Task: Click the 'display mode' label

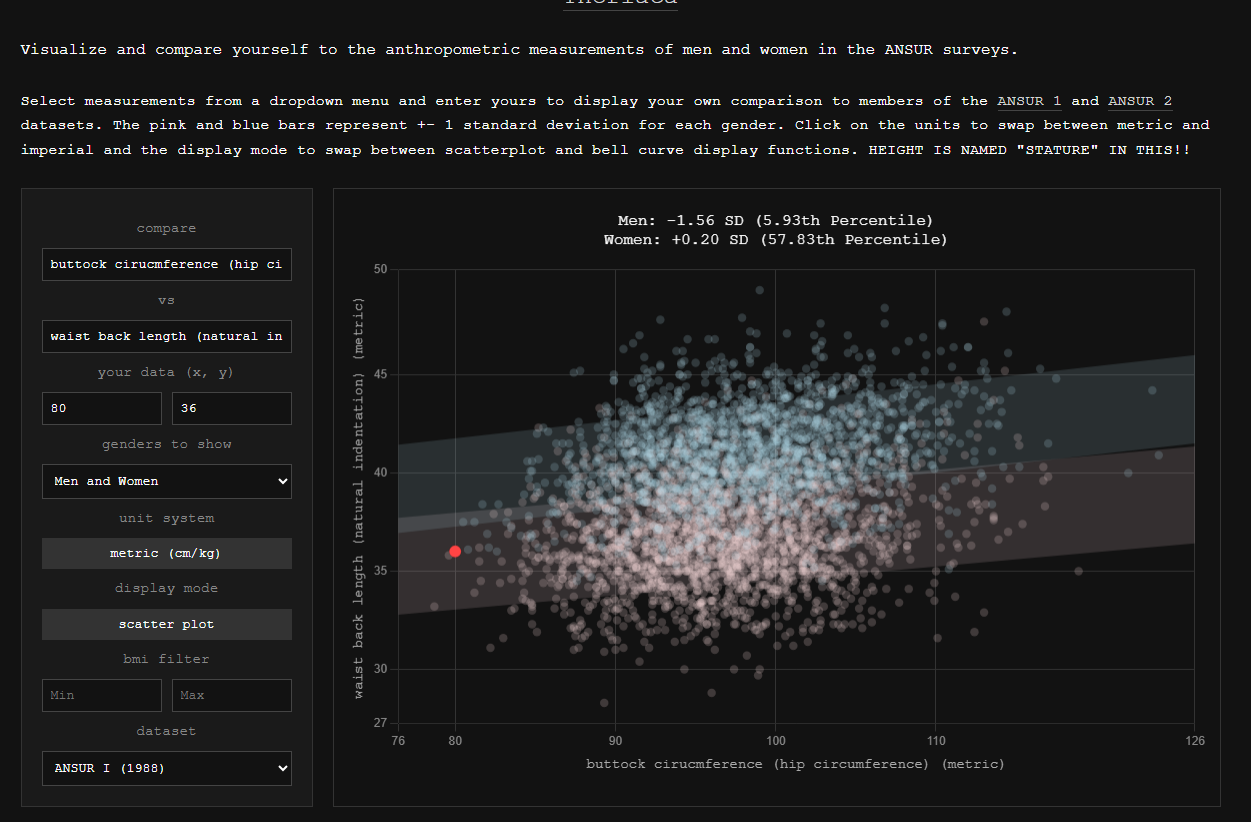Action: point(167,588)
